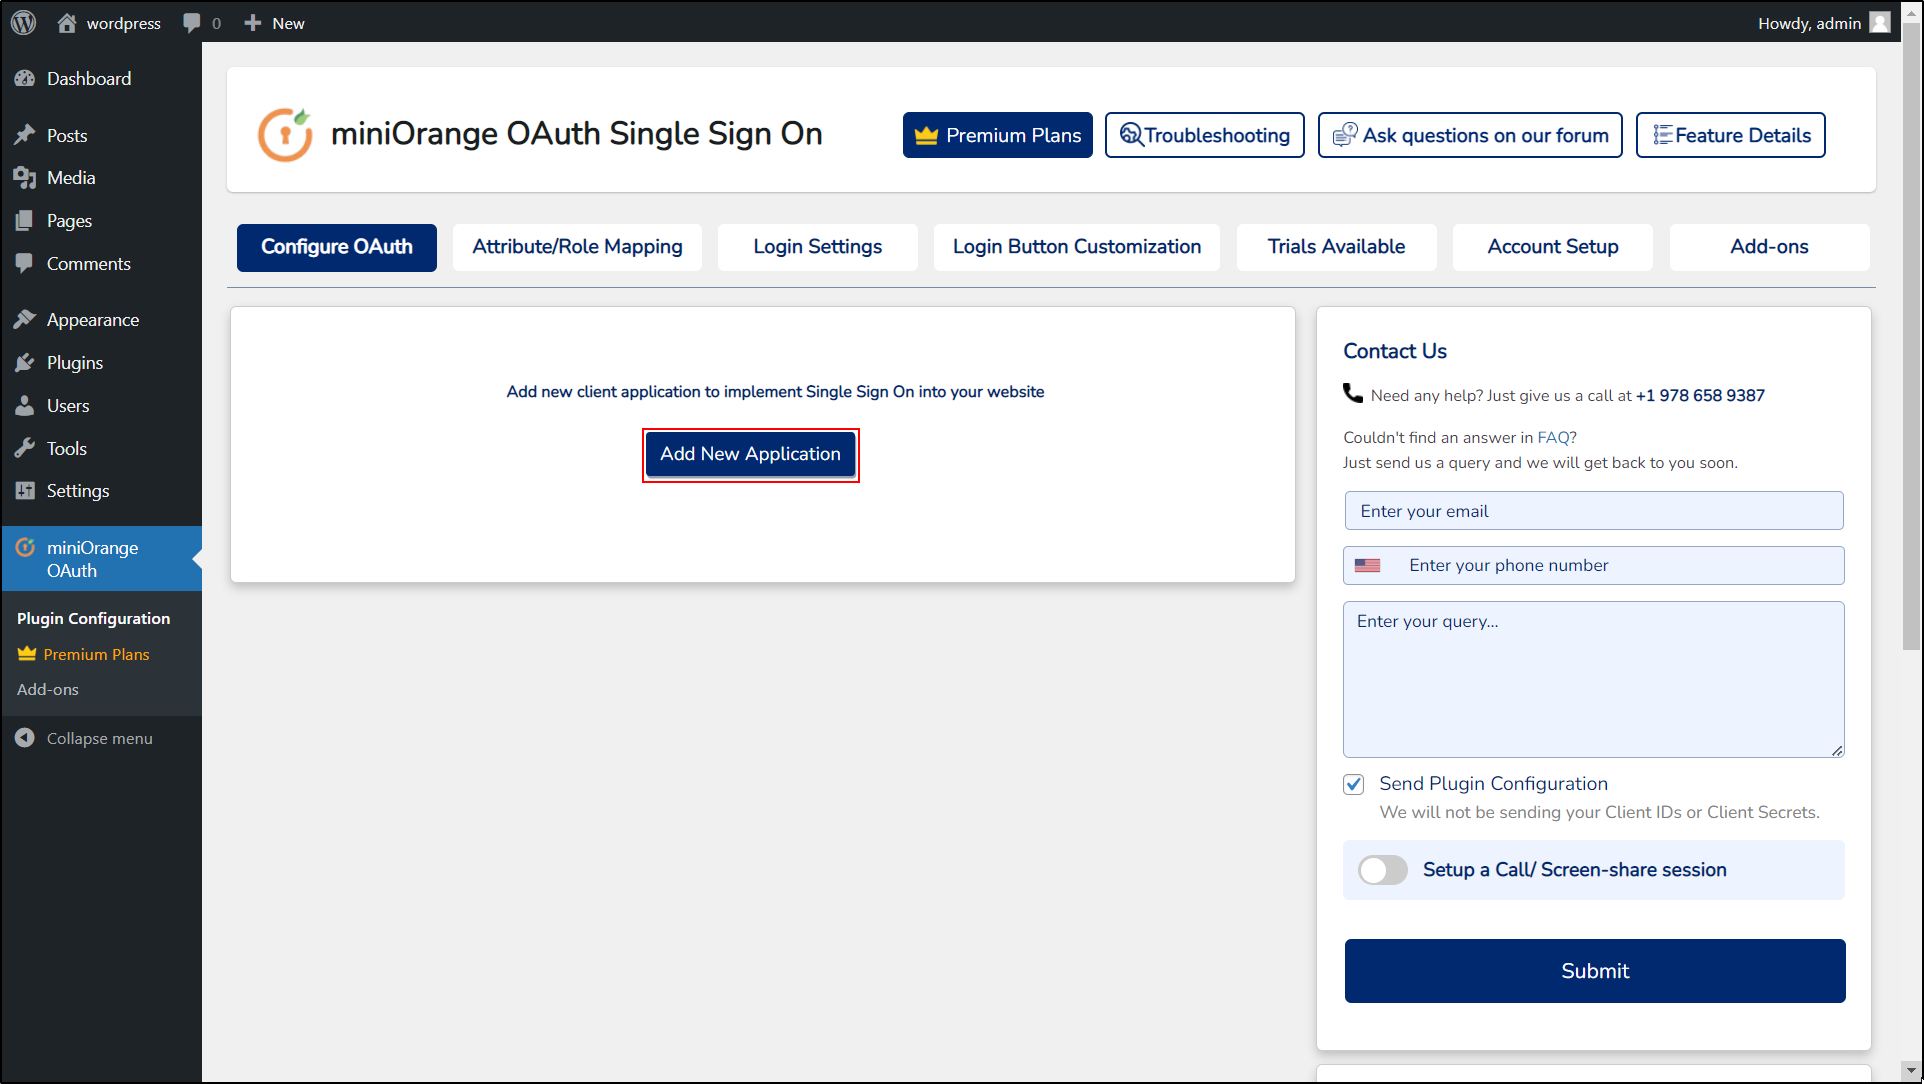The height and width of the screenshot is (1084, 1924).
Task: Open the US flag country code dropdown
Action: pyautogui.click(x=1367, y=565)
